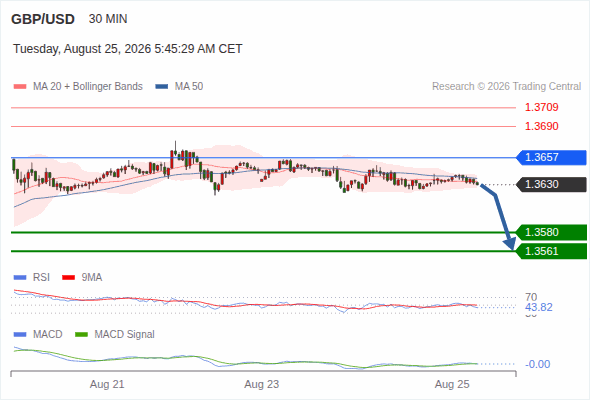This screenshot has width=590, height=400.
Task: Click the Aug 23 date axis label
Action: (262, 385)
